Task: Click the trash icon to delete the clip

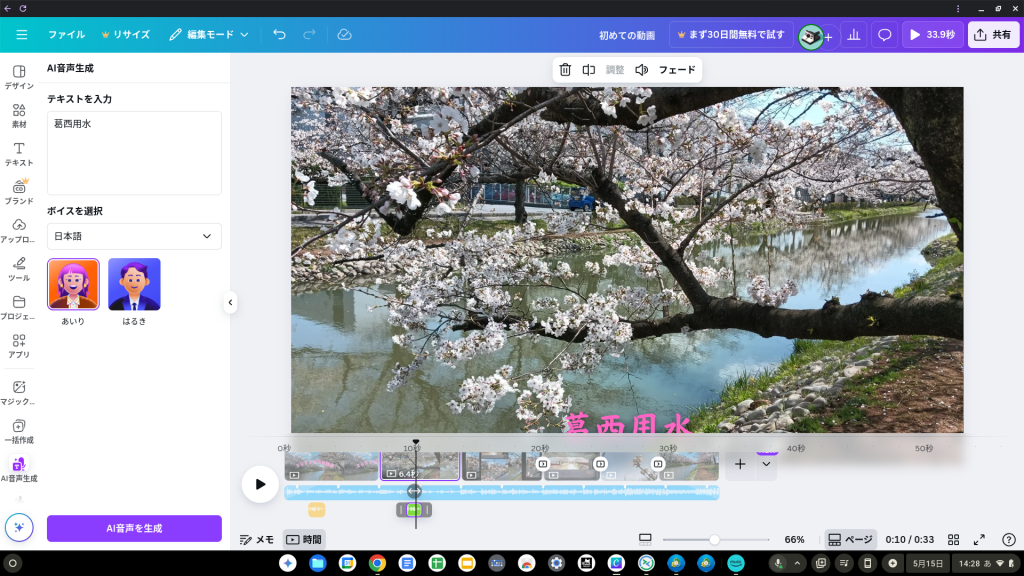Action: 565,70
